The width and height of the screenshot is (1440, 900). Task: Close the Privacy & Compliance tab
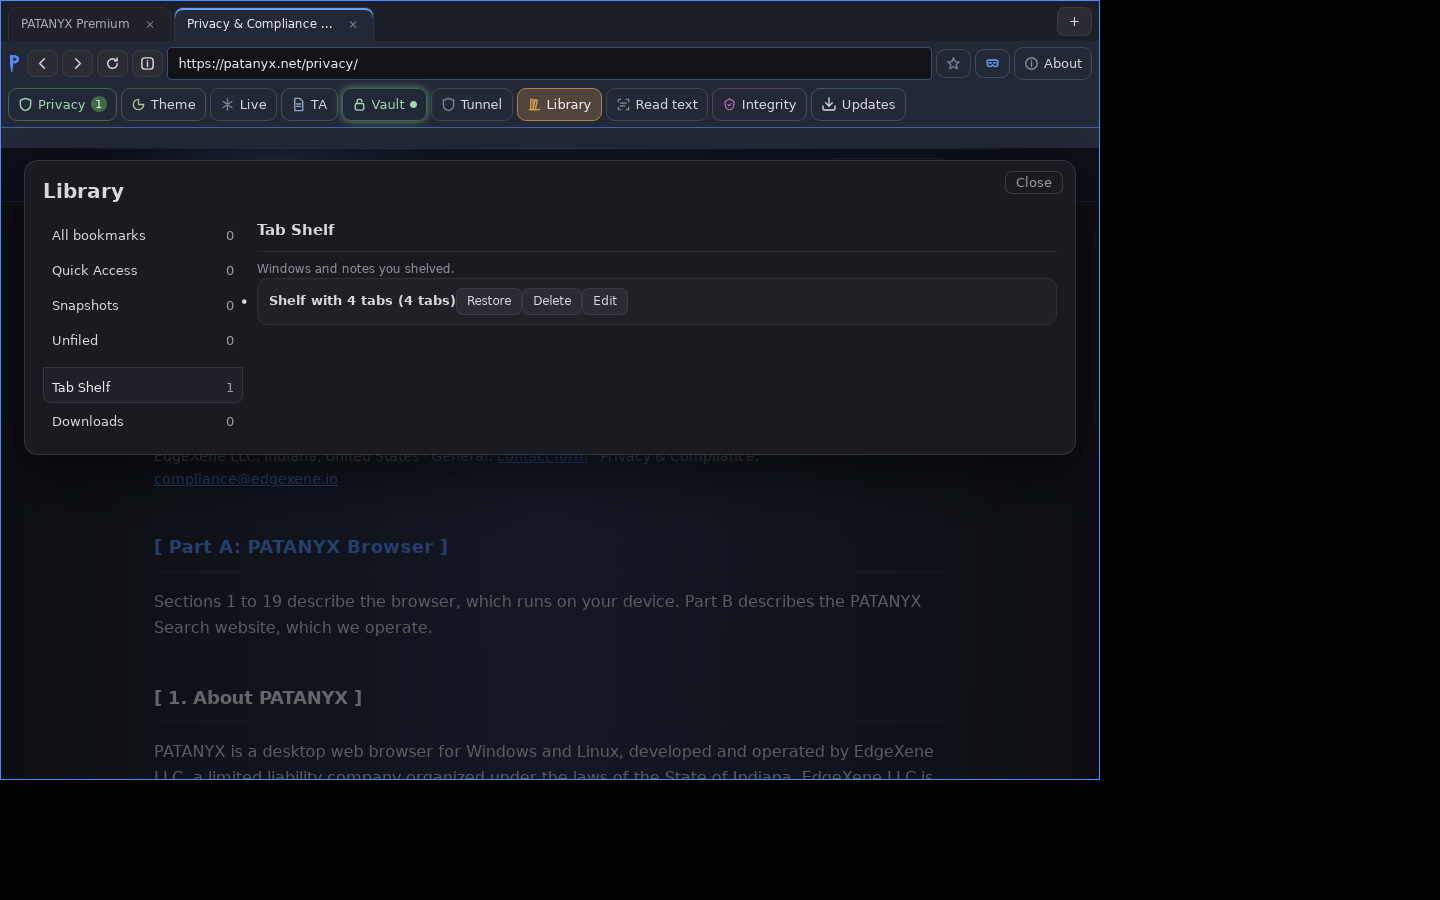[353, 24]
